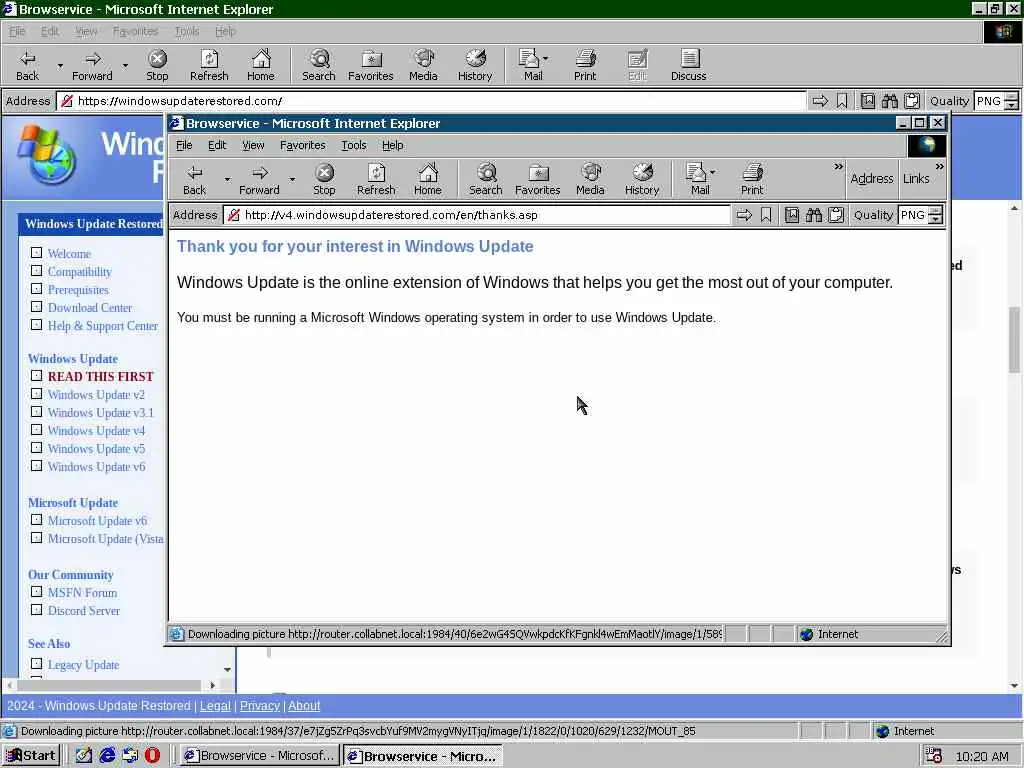Open Search in the front window toolbar

(485, 180)
